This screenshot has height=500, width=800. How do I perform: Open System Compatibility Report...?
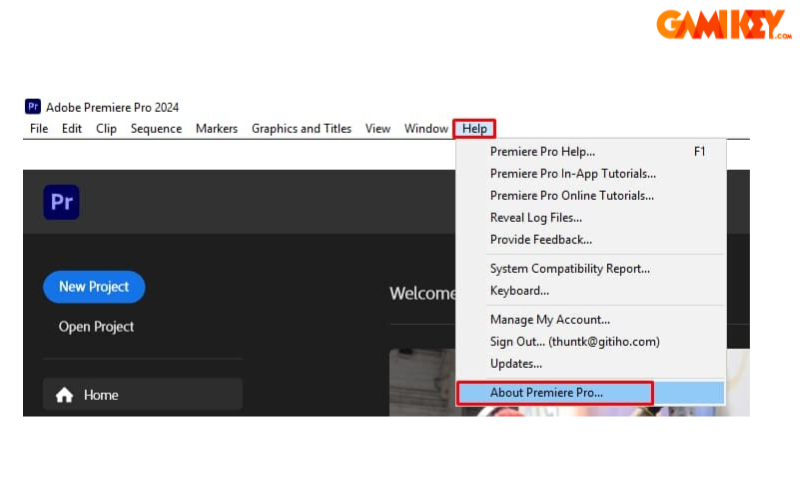pos(590,268)
